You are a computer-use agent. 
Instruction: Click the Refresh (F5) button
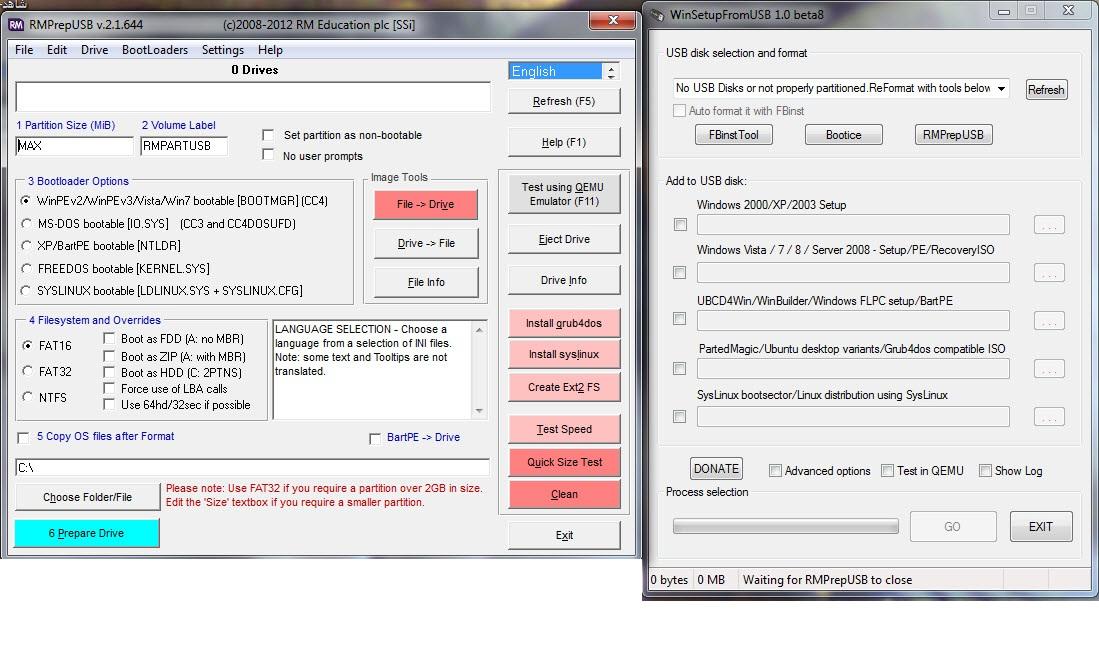(564, 101)
